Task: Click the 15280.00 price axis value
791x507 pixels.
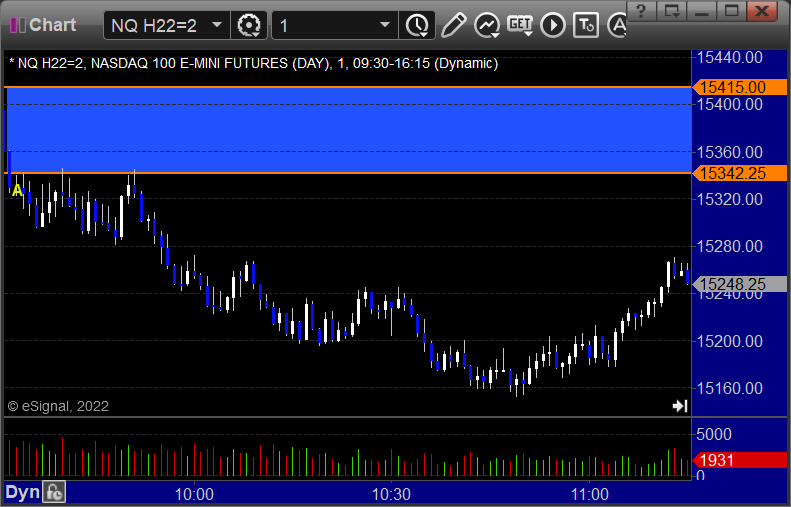Action: click(729, 246)
